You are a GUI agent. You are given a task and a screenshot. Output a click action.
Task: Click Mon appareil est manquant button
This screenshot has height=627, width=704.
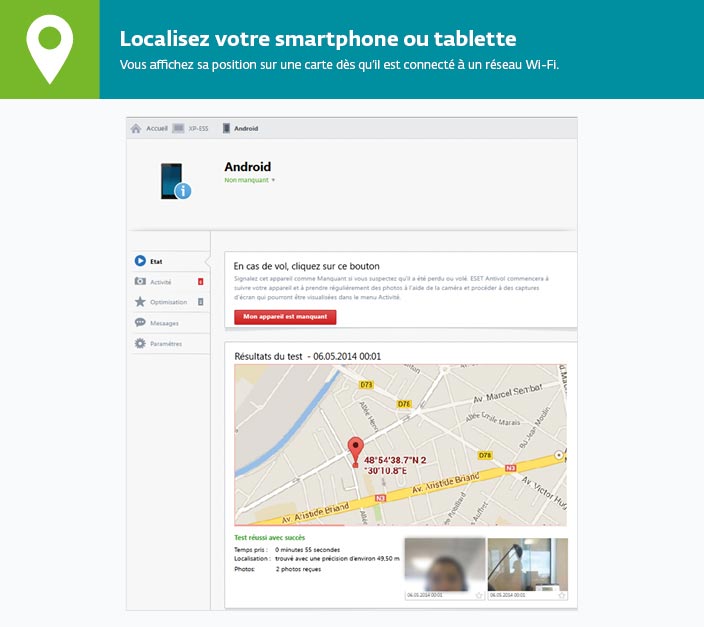point(285,317)
